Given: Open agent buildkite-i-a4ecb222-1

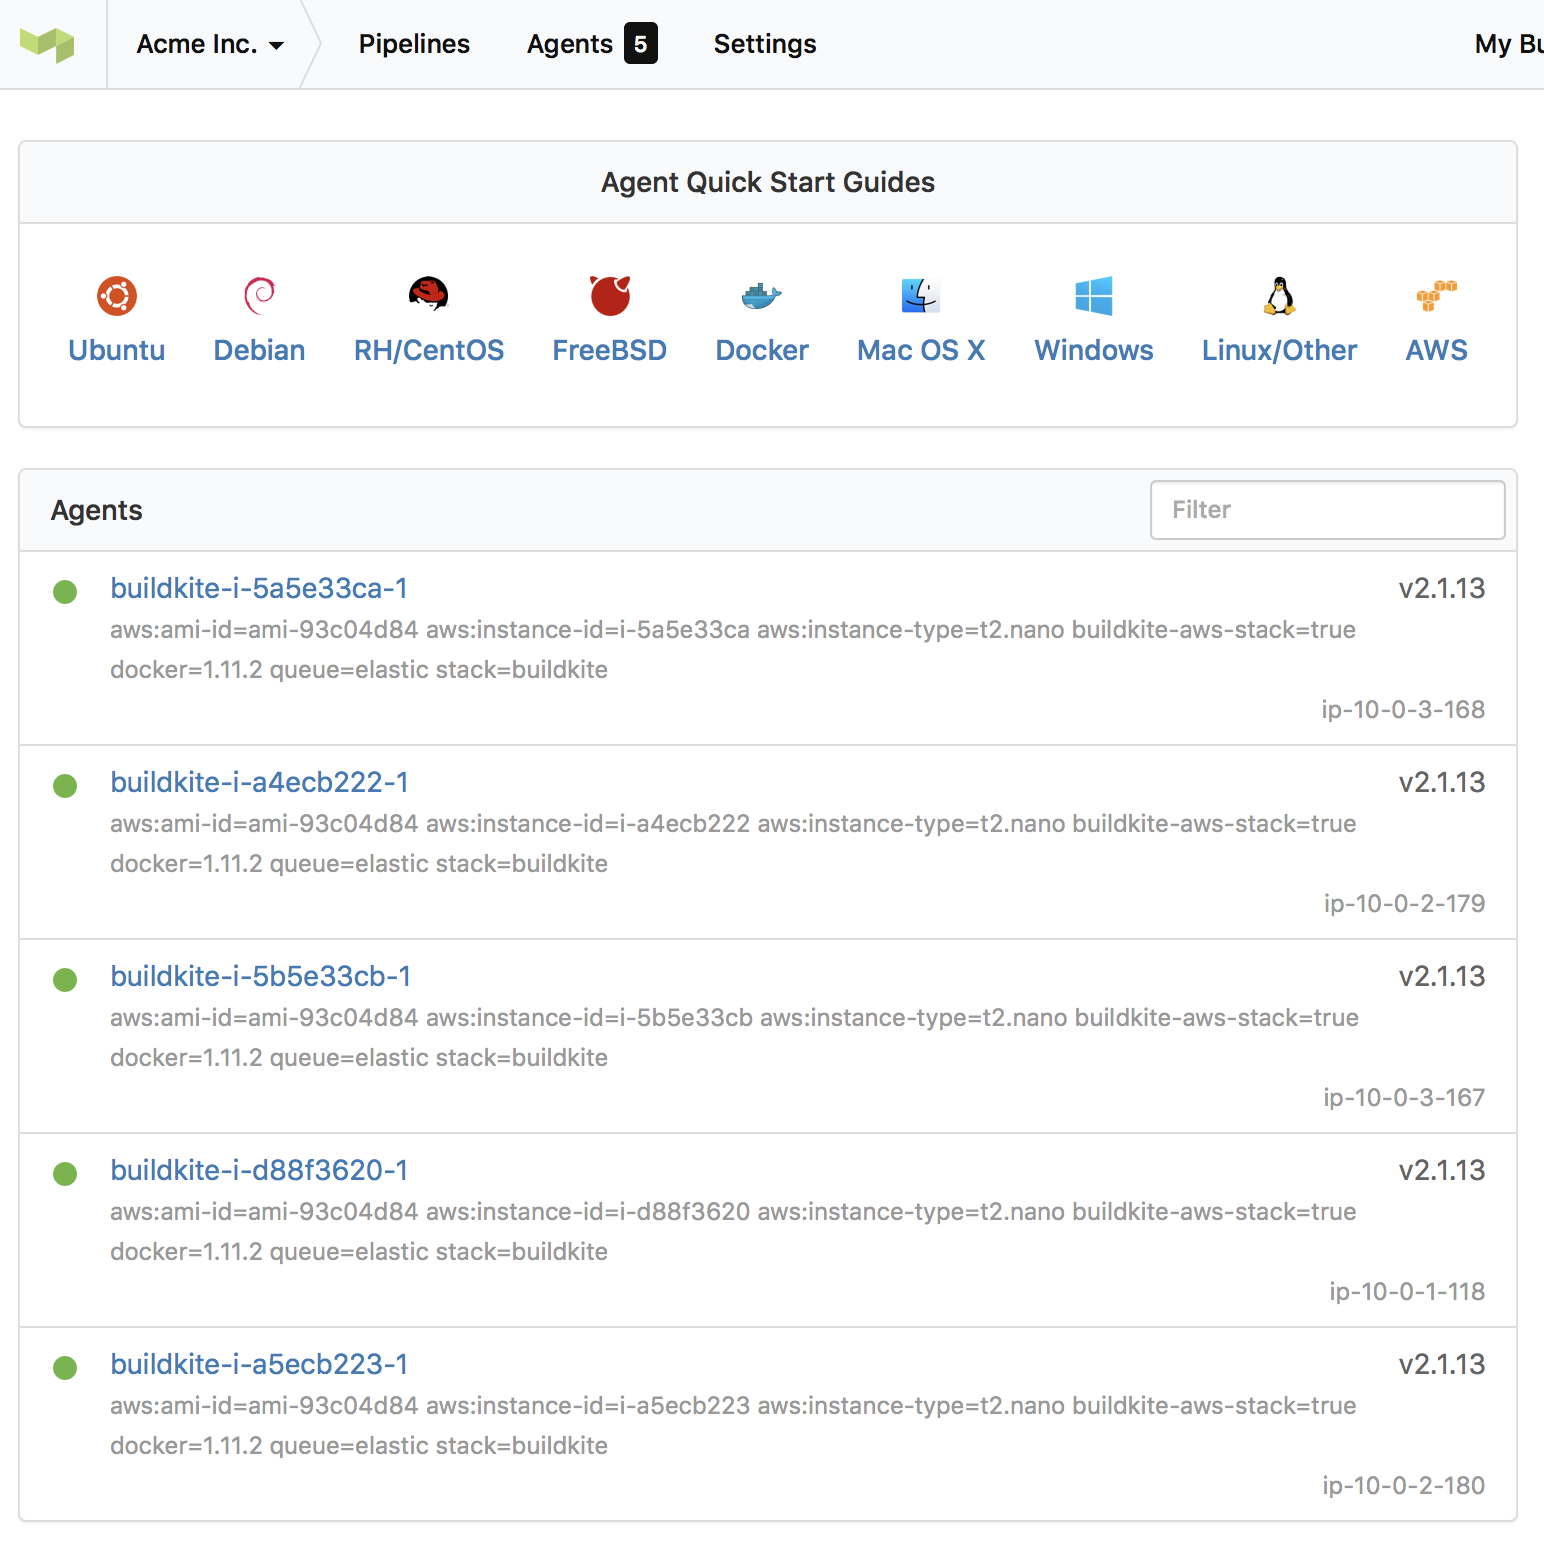Looking at the screenshot, I should pos(260,782).
